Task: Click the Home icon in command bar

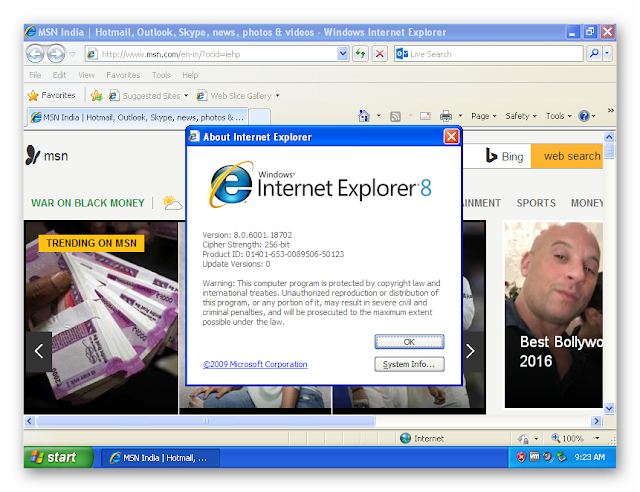Action: pyautogui.click(x=364, y=116)
